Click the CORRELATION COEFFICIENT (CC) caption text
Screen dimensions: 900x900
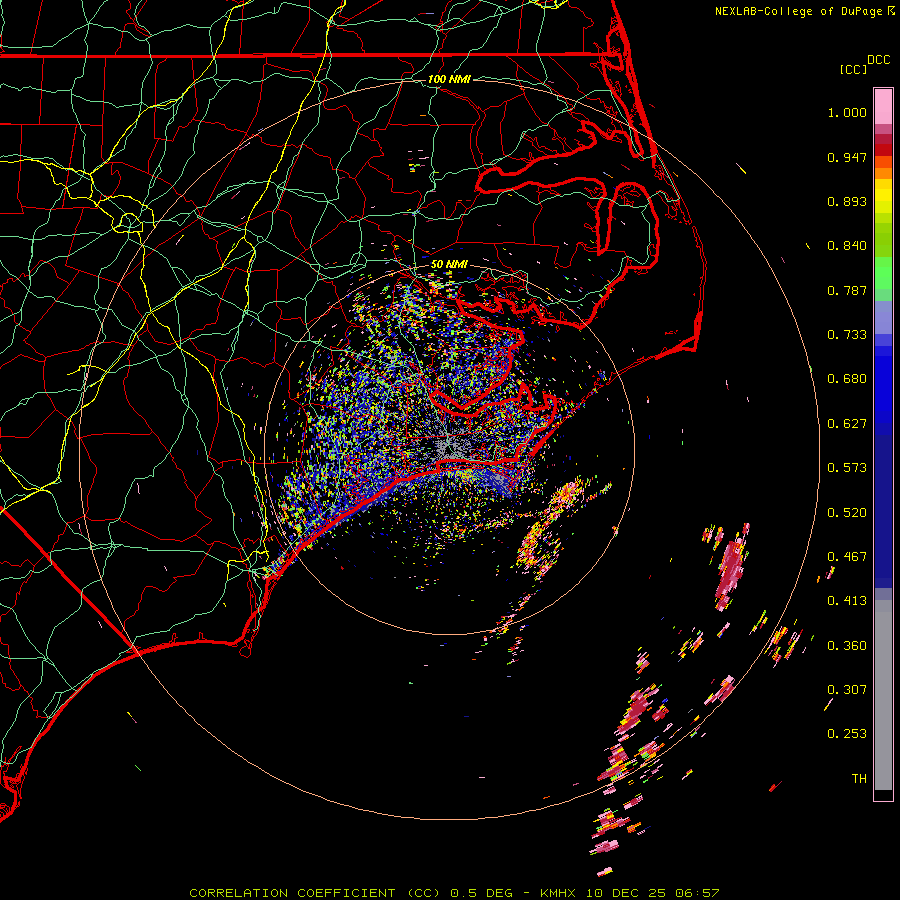(x=315, y=893)
